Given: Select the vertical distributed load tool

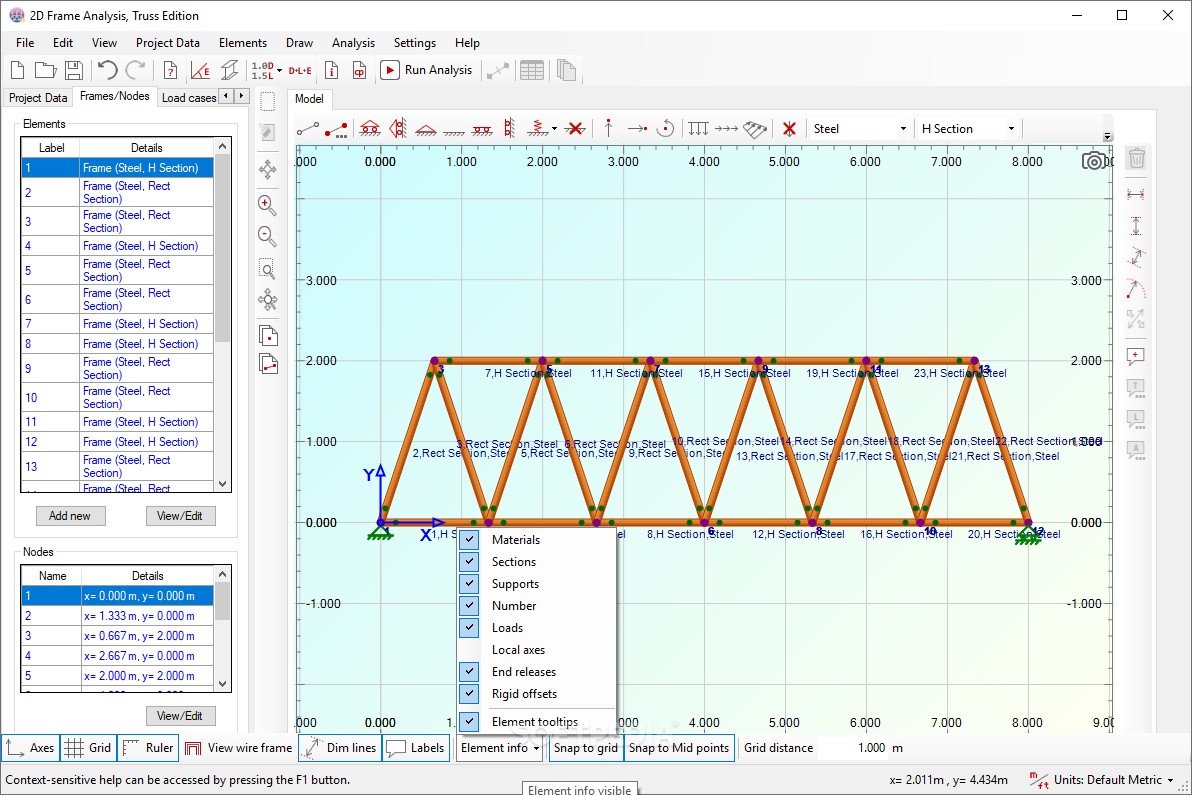Looking at the screenshot, I should pyautogui.click(x=698, y=128).
